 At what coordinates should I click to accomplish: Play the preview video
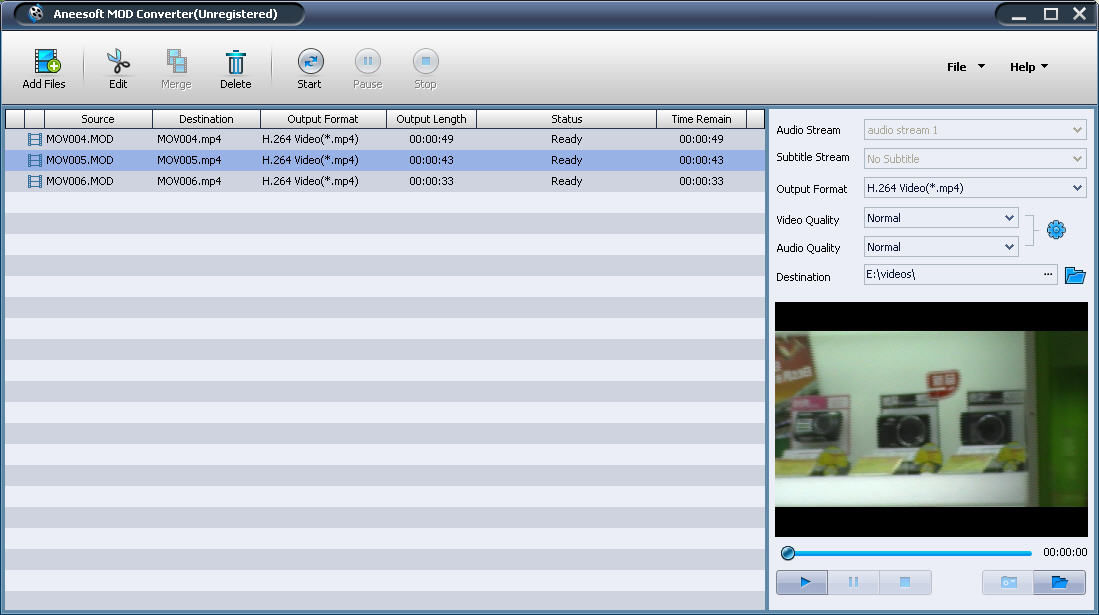pos(802,582)
